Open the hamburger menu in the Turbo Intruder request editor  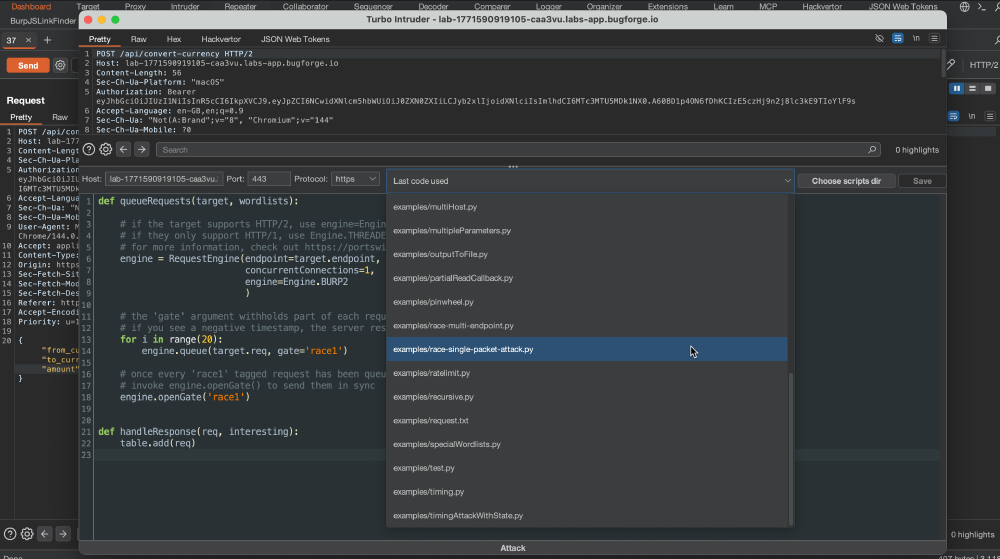pos(934,39)
